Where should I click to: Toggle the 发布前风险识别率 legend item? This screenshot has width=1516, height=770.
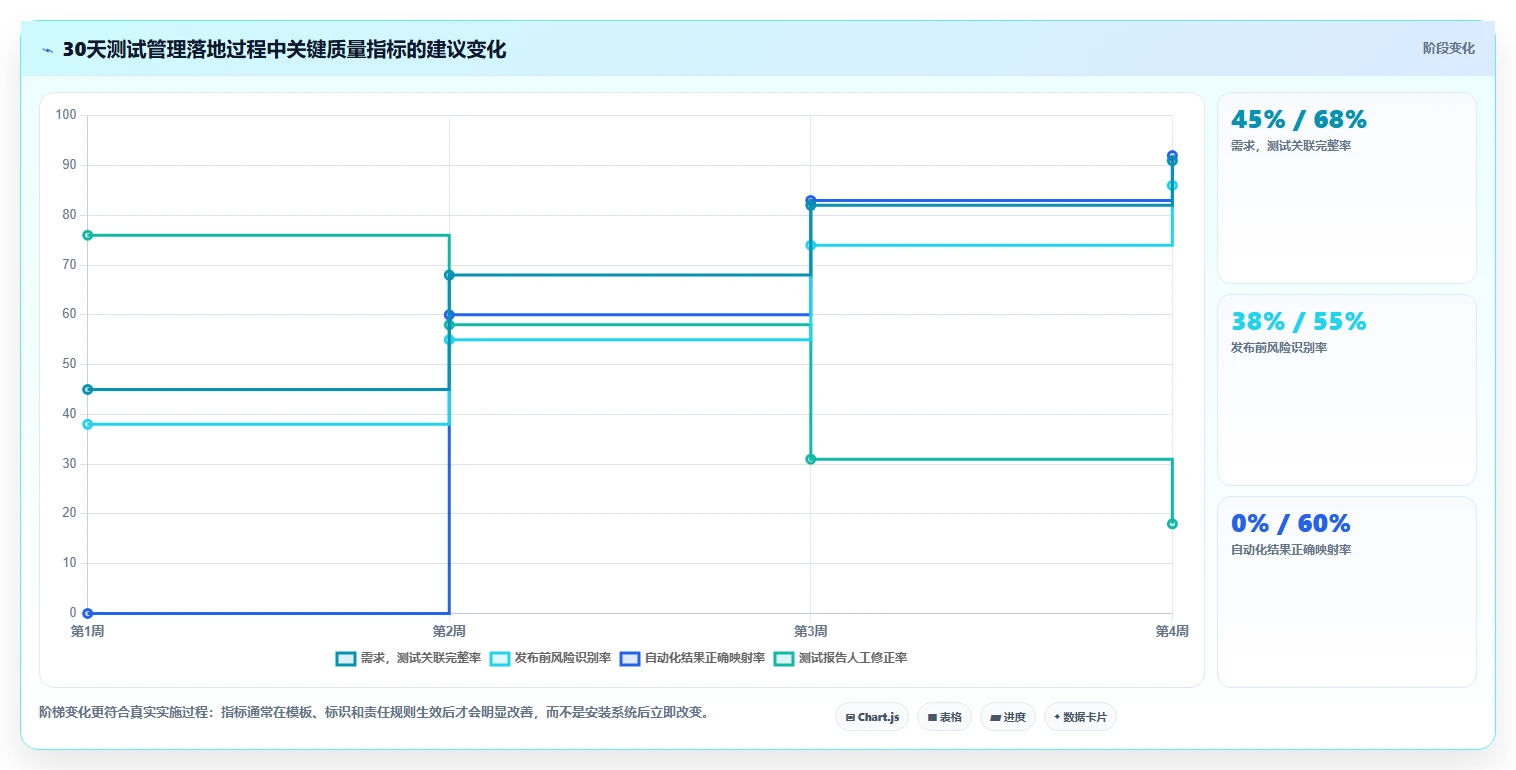pos(550,658)
